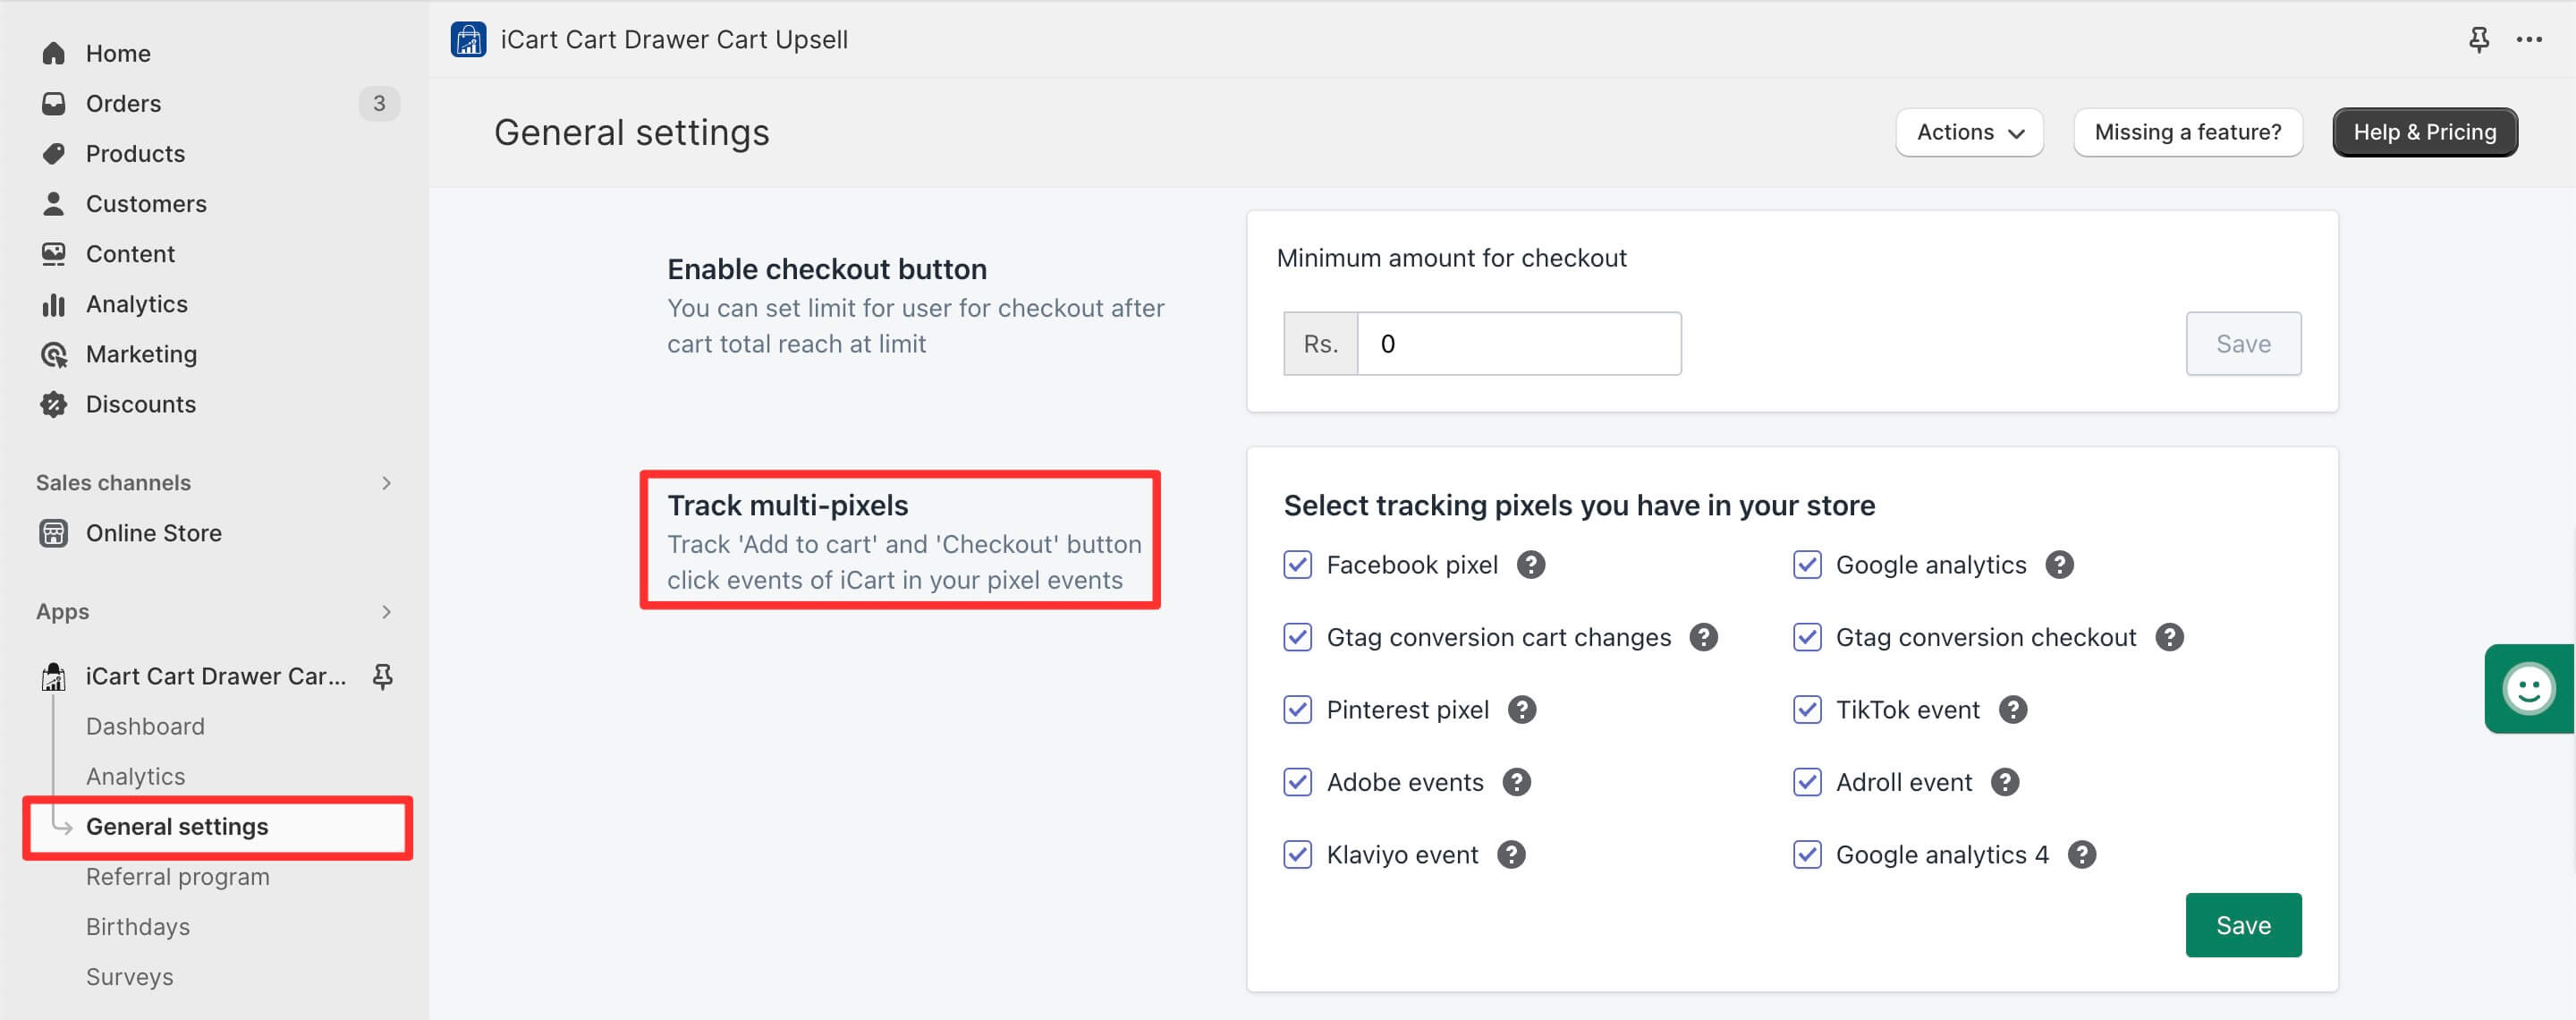Image resolution: width=2576 pixels, height=1020 pixels.
Task: Show help for Pinterest pixel
Action: 1522,710
